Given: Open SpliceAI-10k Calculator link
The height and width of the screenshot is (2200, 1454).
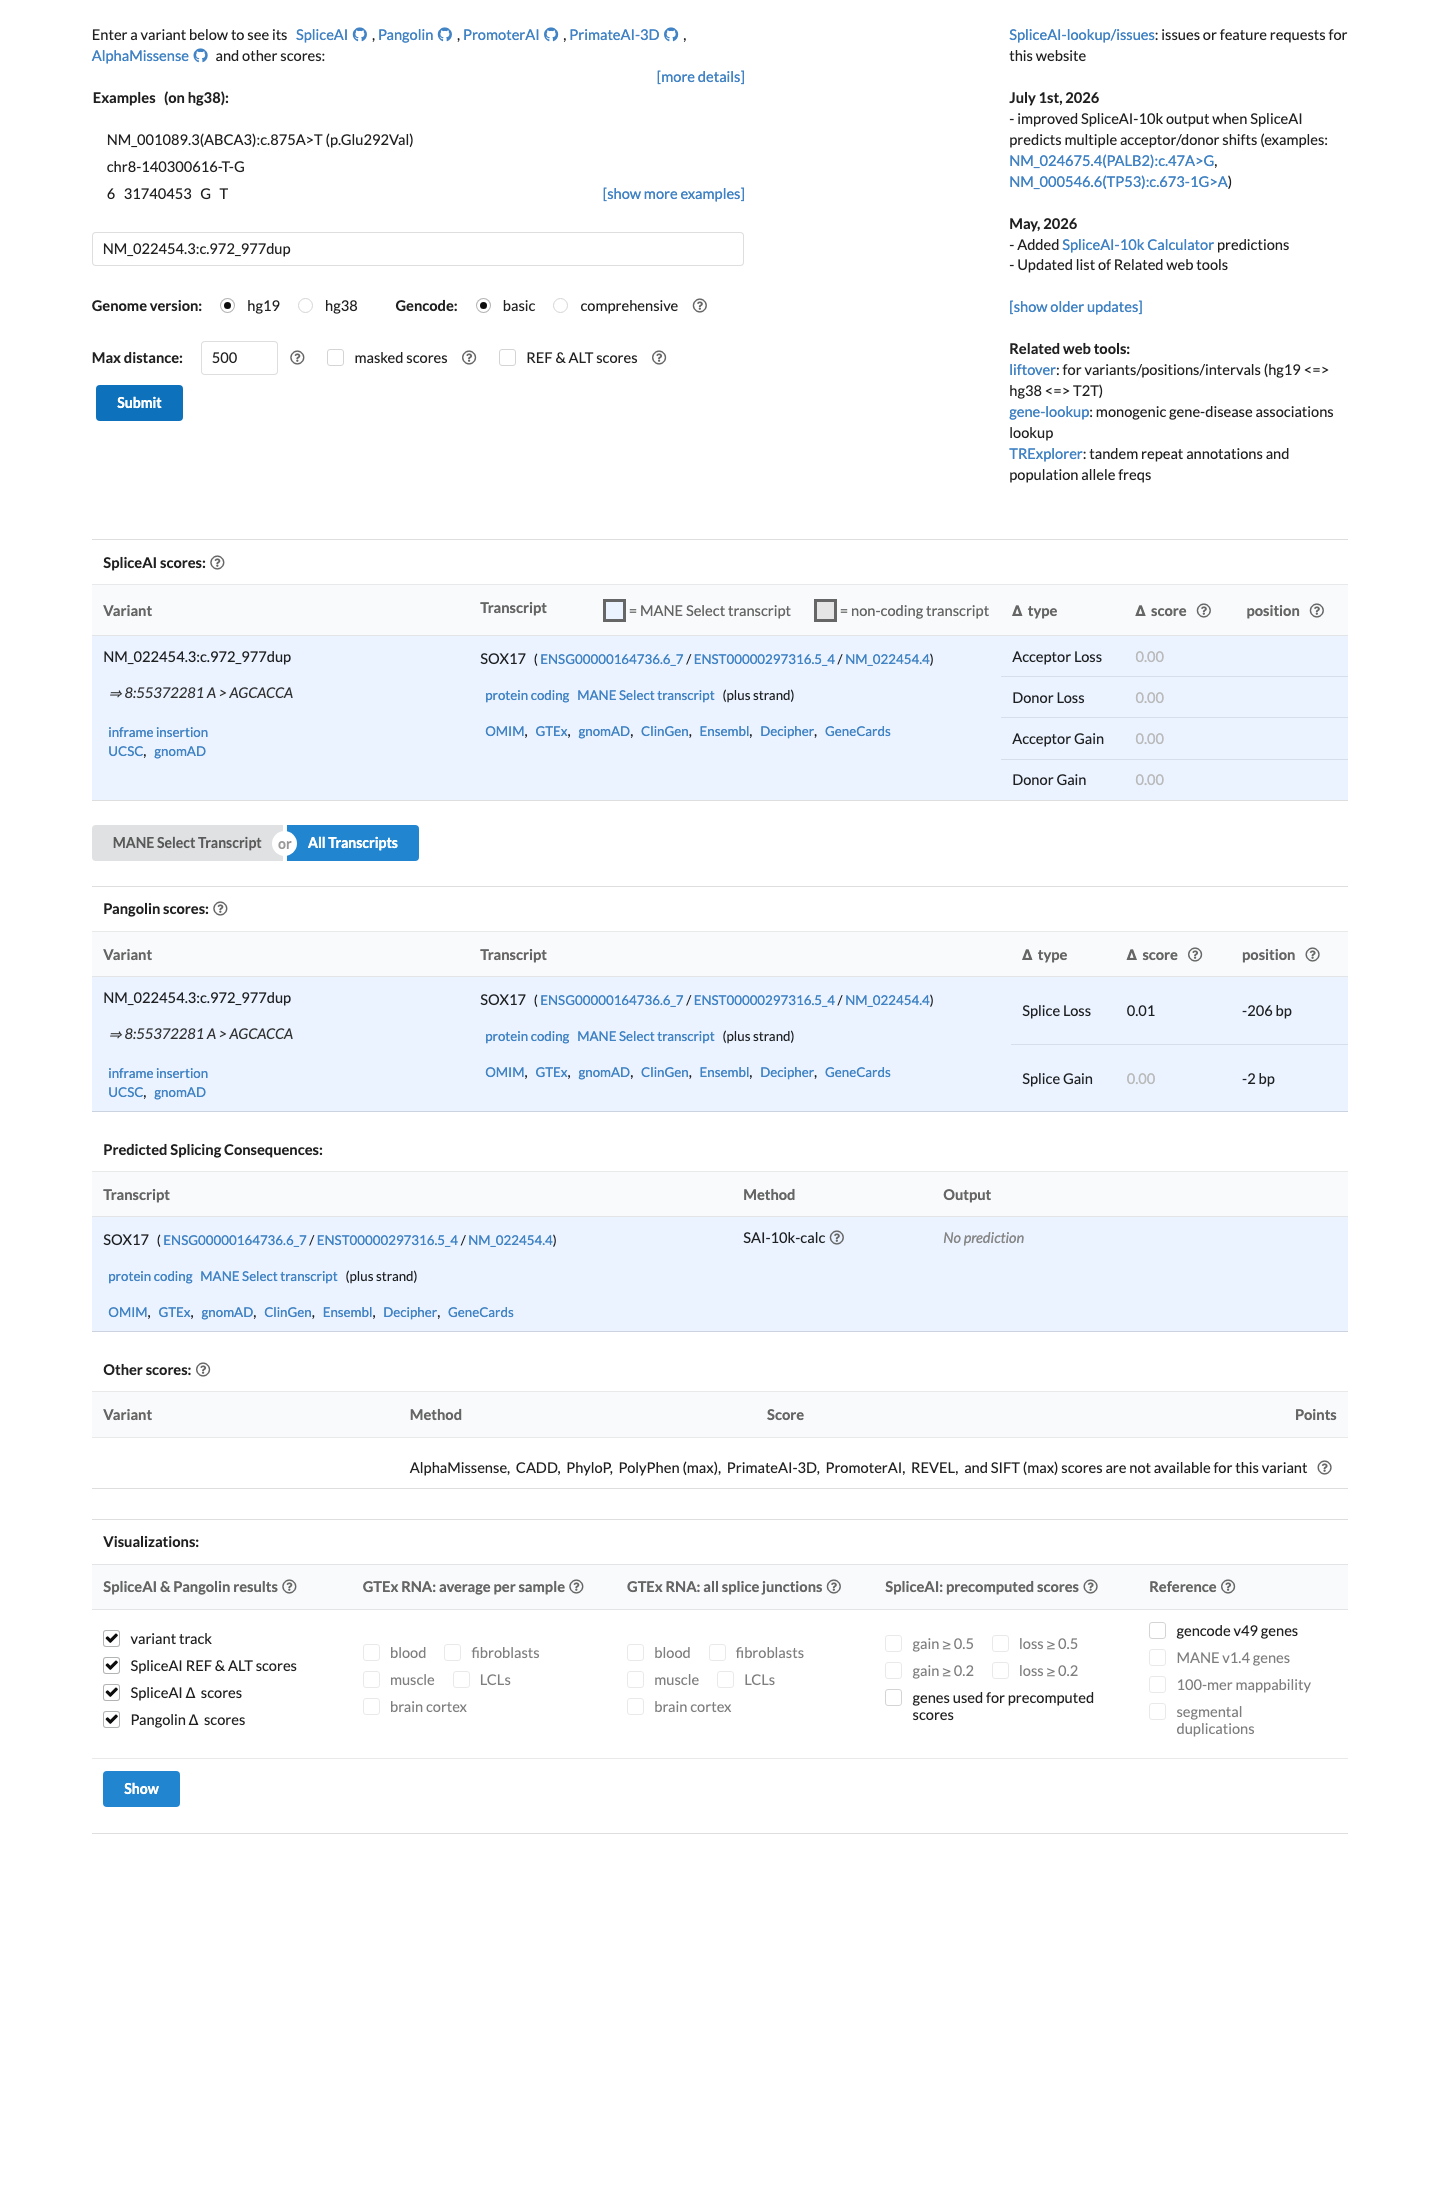Looking at the screenshot, I should [x=1137, y=245].
